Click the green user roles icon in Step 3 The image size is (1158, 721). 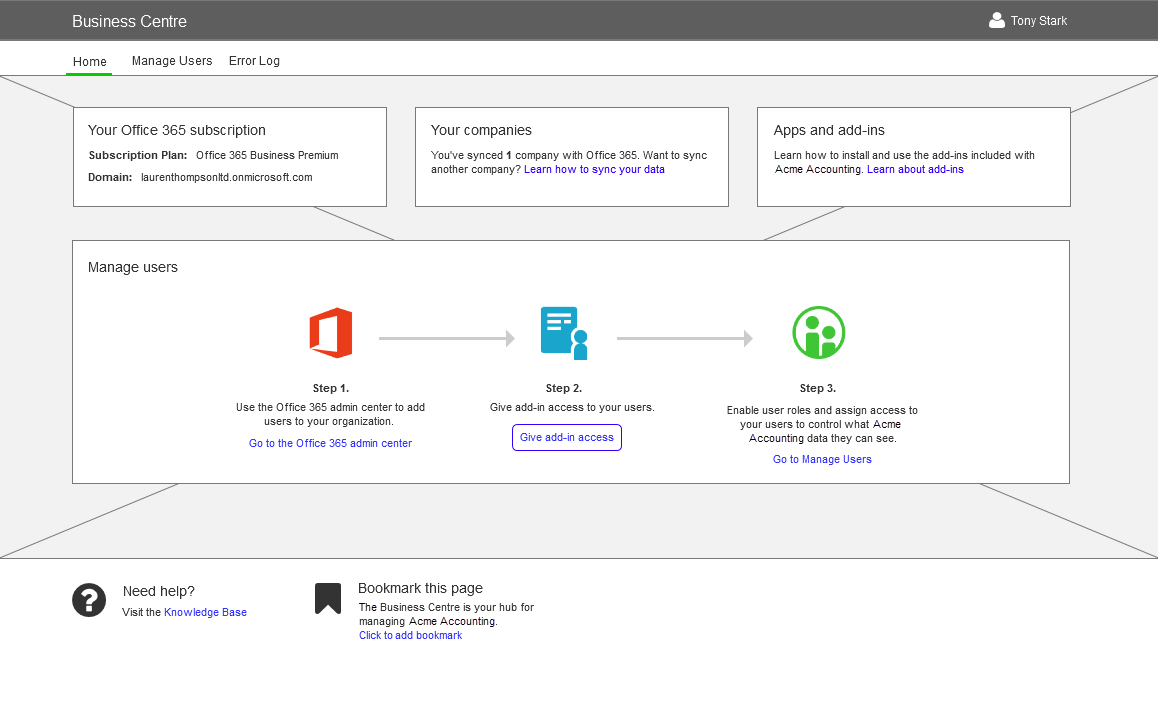click(819, 332)
